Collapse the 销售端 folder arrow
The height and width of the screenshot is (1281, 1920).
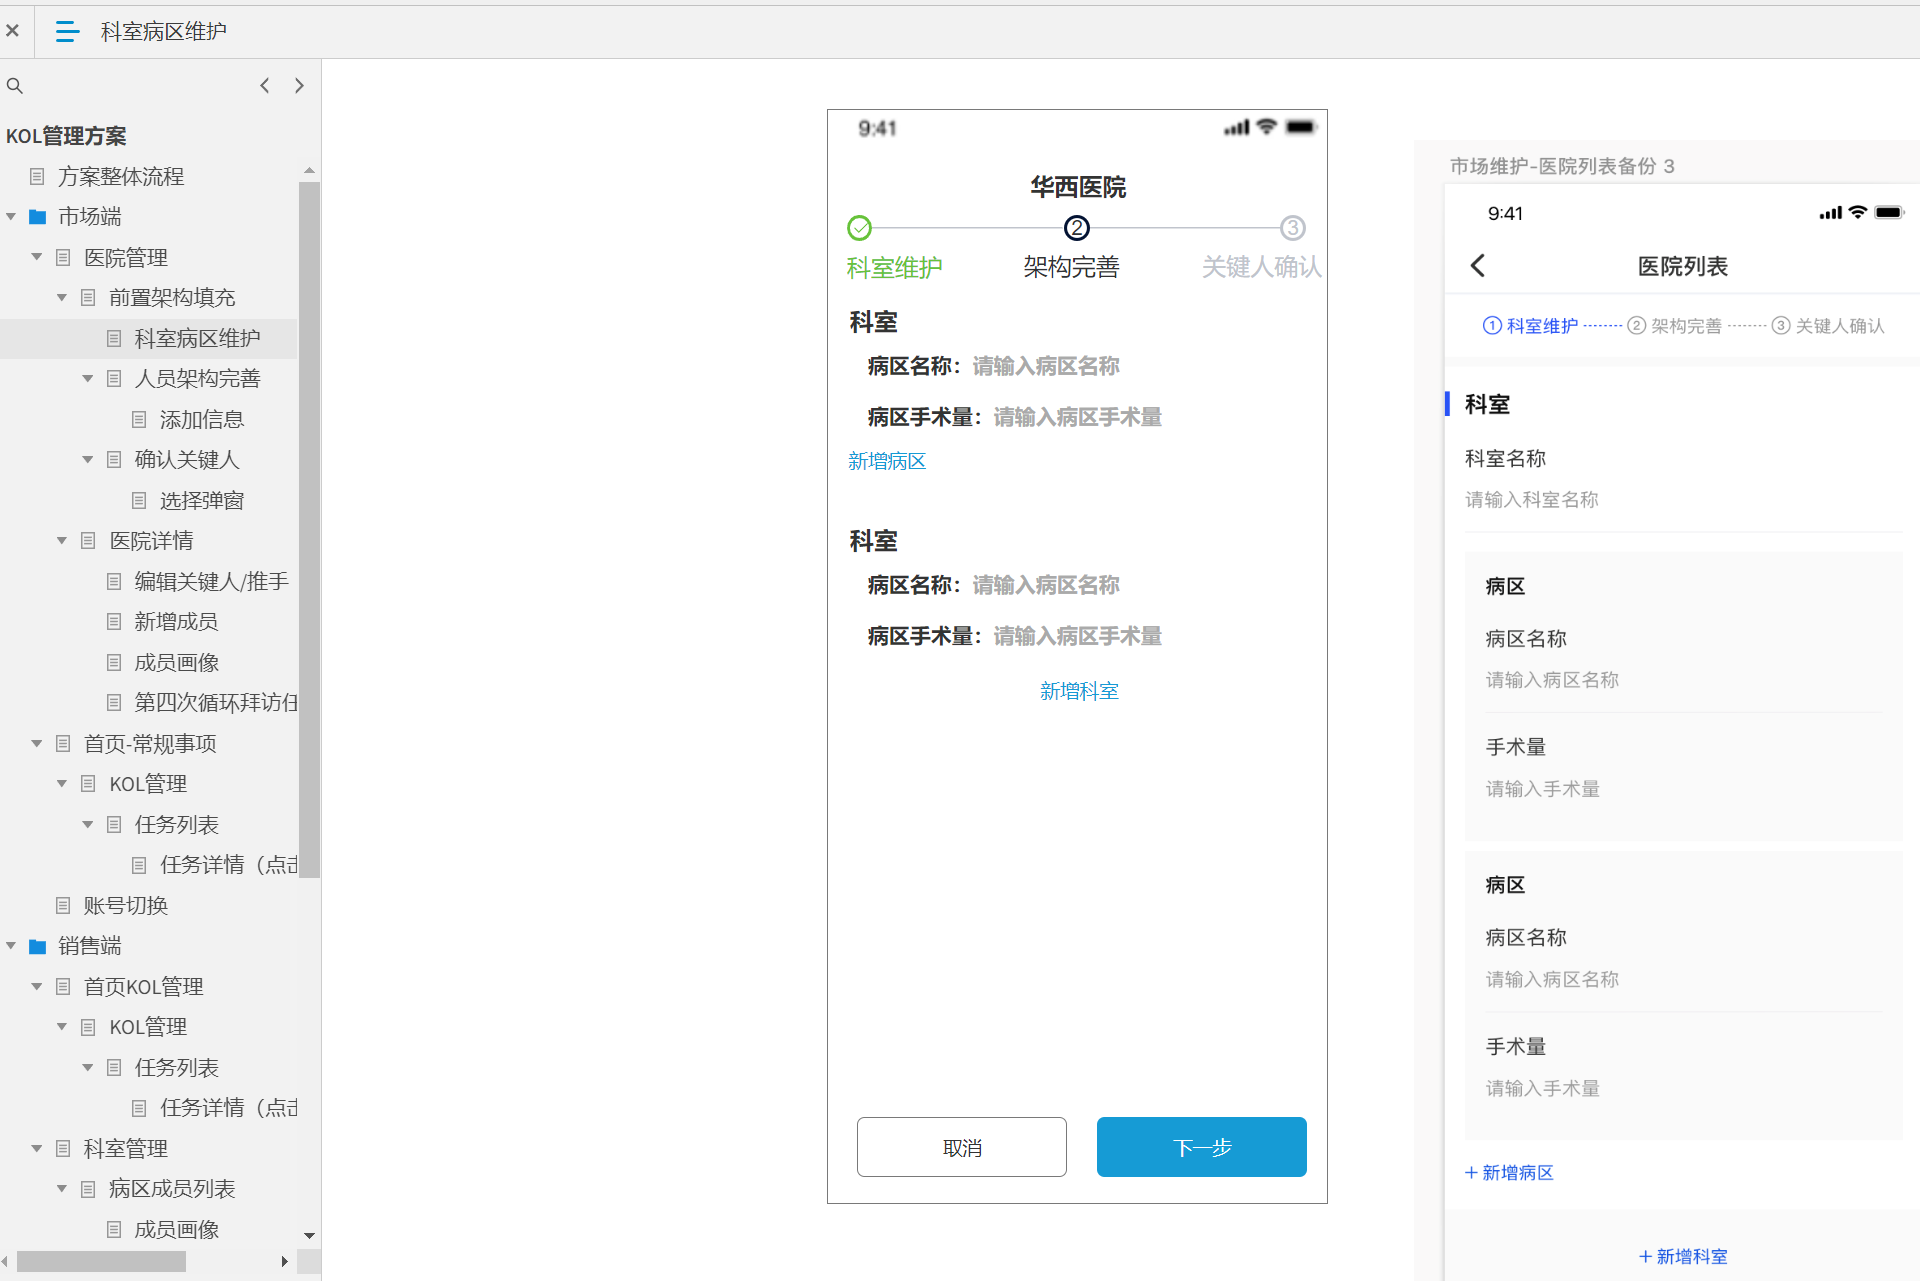(x=11, y=946)
